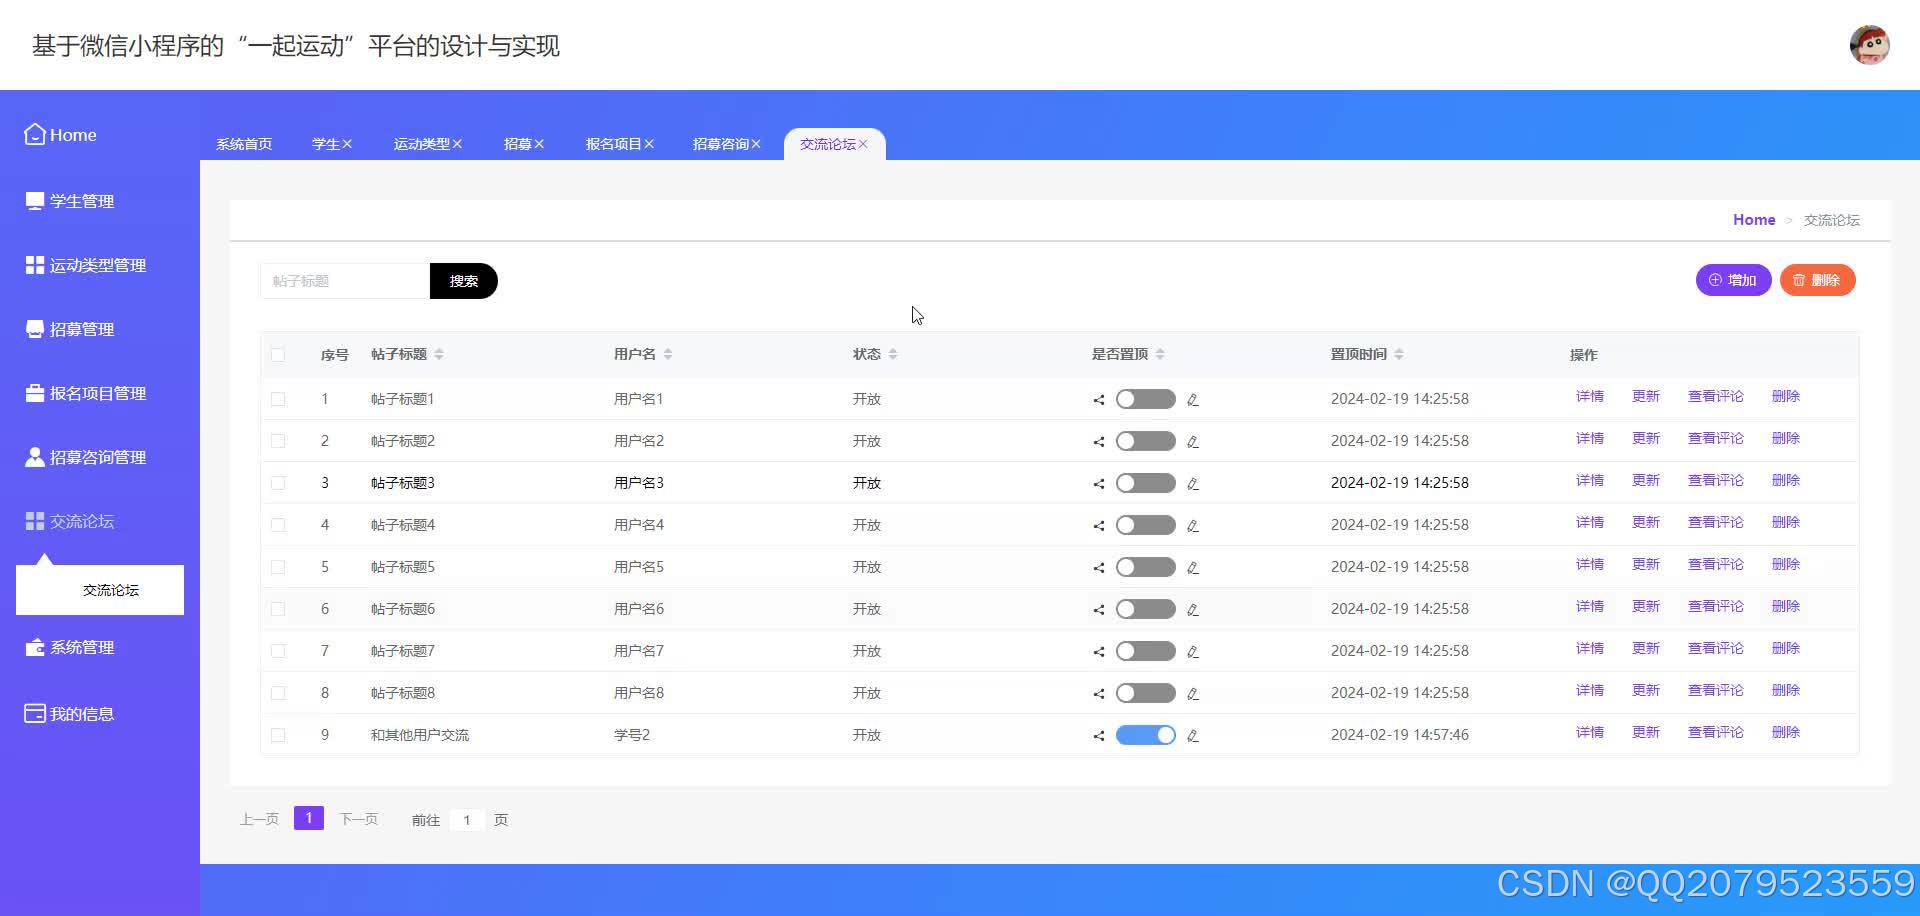Viewport: 1920px width, 916px height.
Task: Open the user avatar in the header
Action: click(1869, 45)
